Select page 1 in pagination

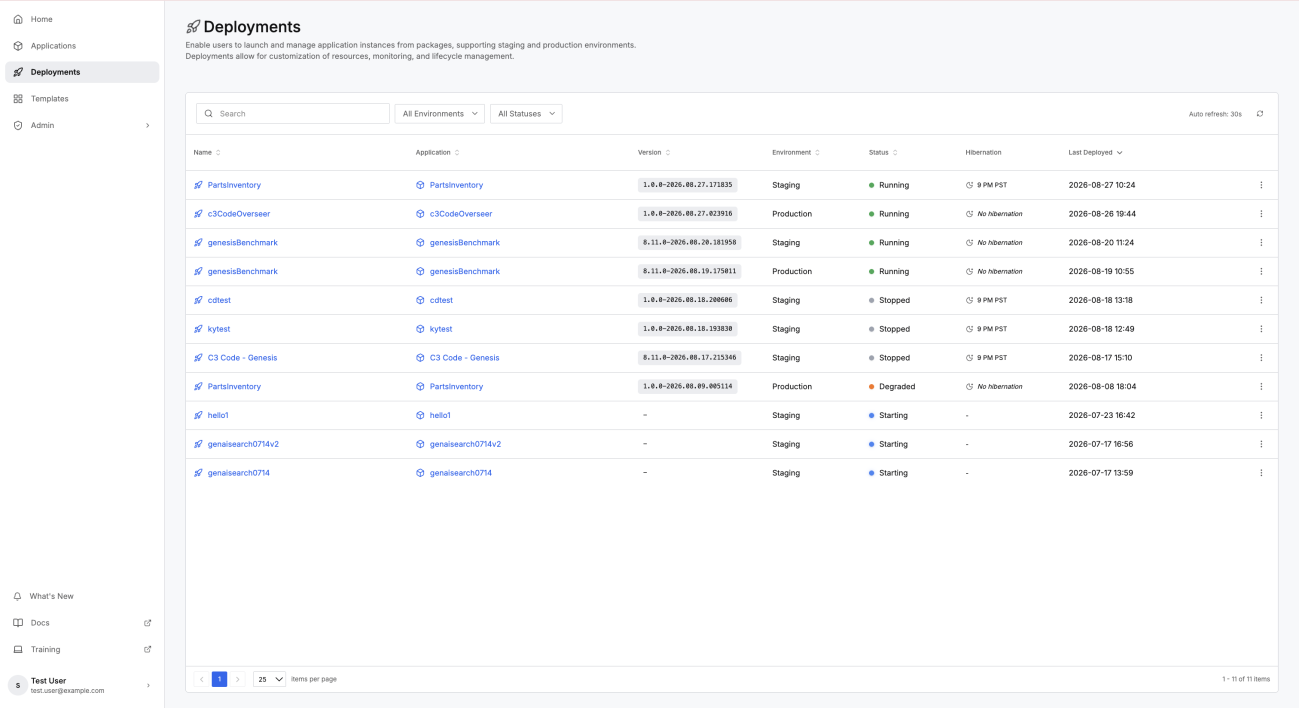tap(219, 679)
